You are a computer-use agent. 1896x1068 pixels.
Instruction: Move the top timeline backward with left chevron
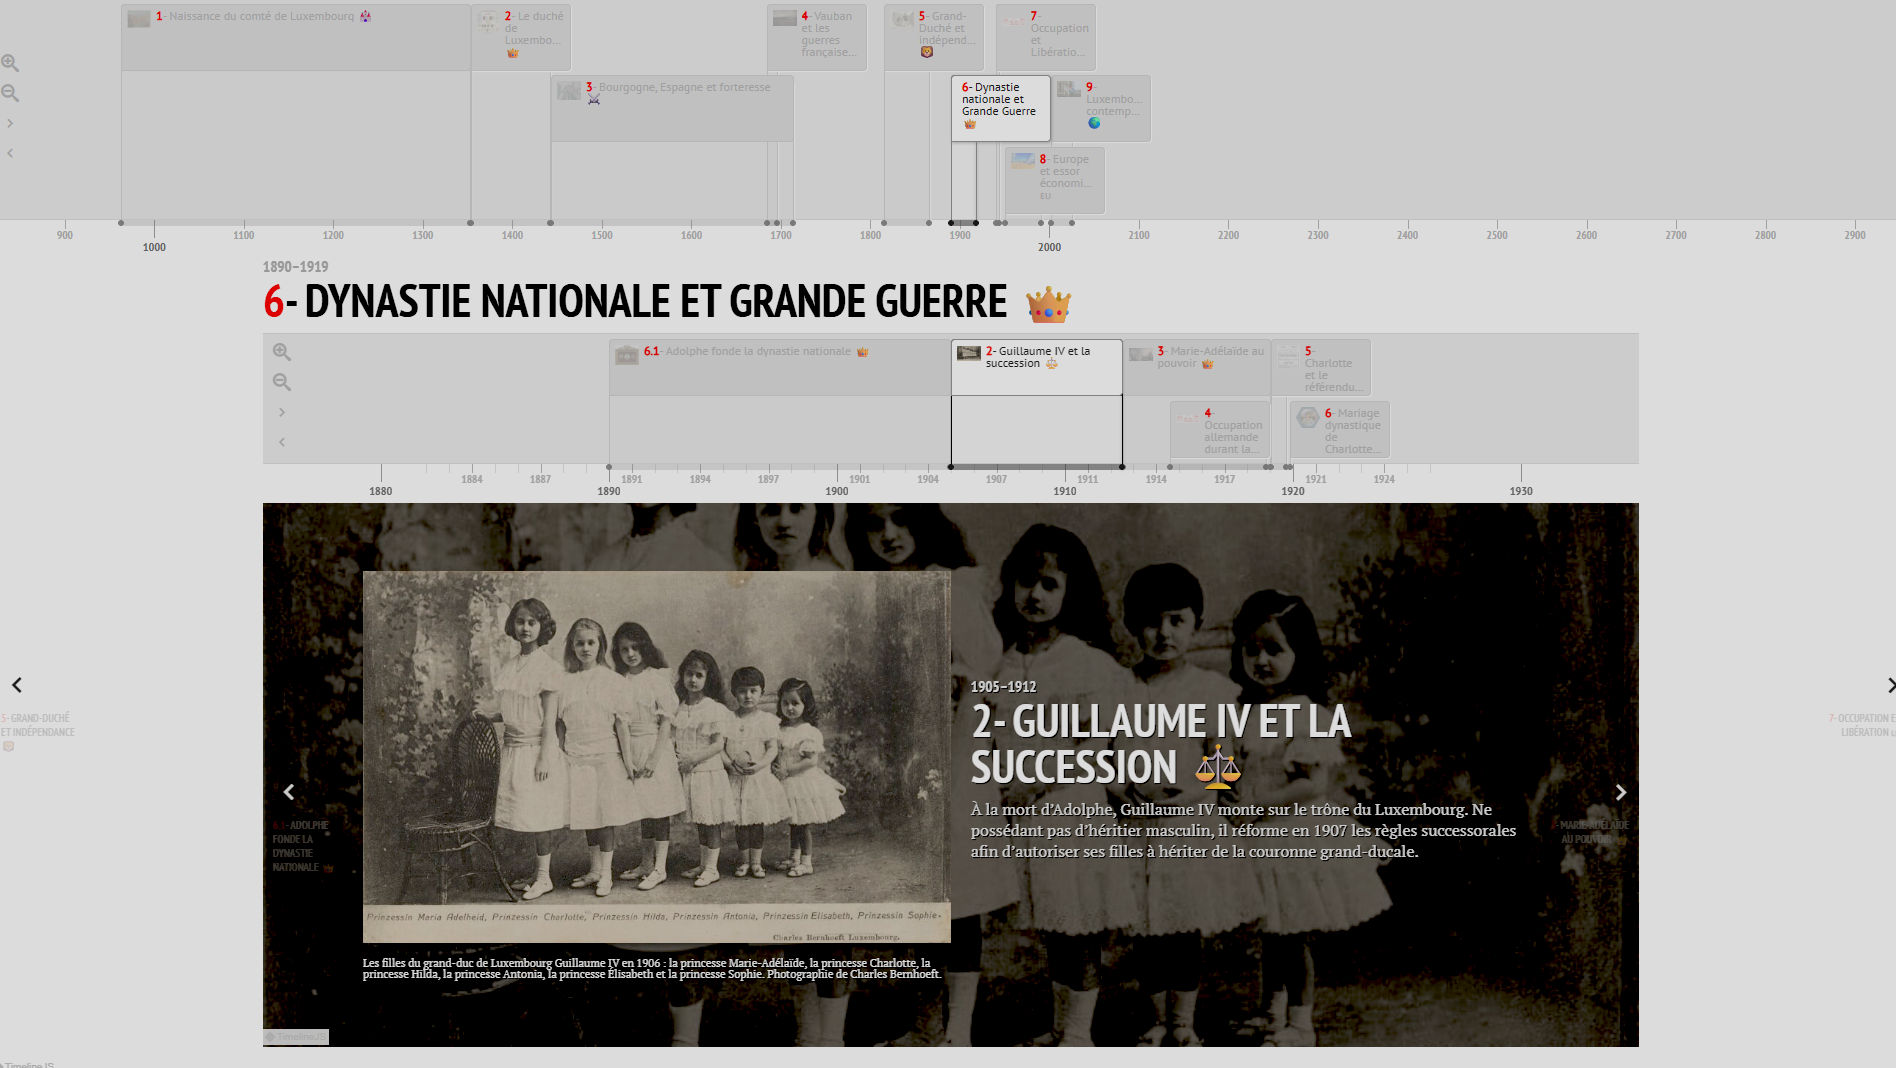click(x=10, y=153)
